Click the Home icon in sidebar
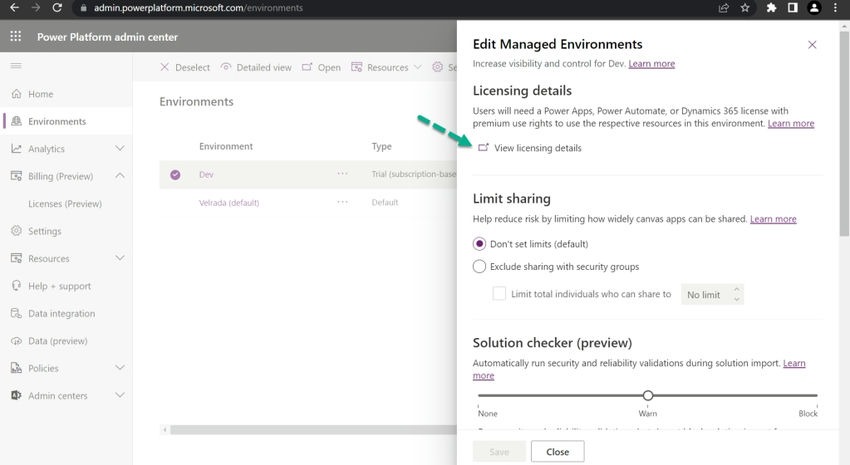The height and width of the screenshot is (465, 850). 16,94
